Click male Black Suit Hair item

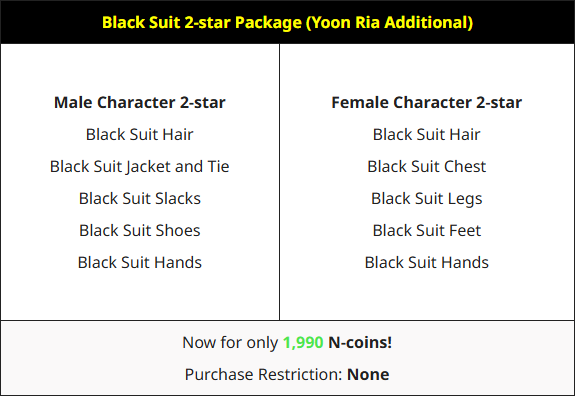tap(140, 134)
